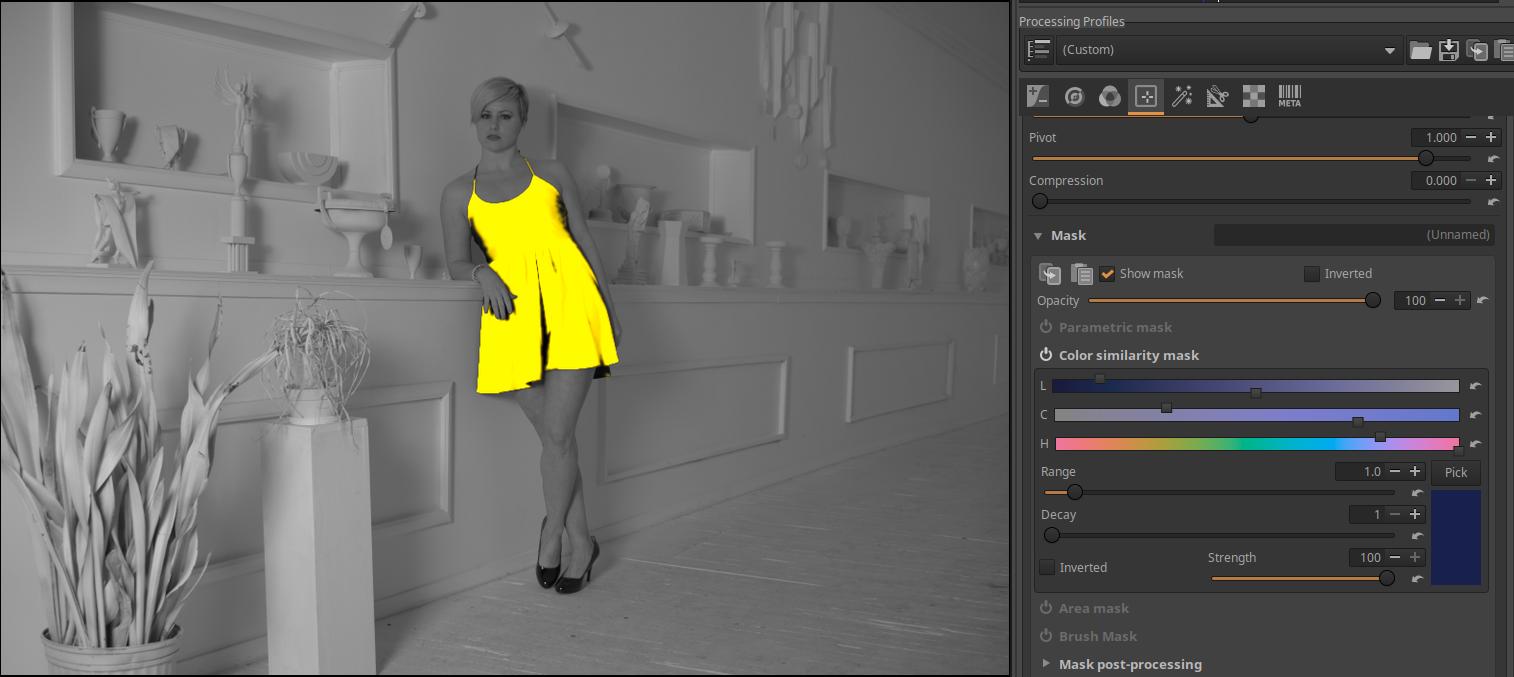Click the checkerboard Raw tab icon

(1253, 97)
